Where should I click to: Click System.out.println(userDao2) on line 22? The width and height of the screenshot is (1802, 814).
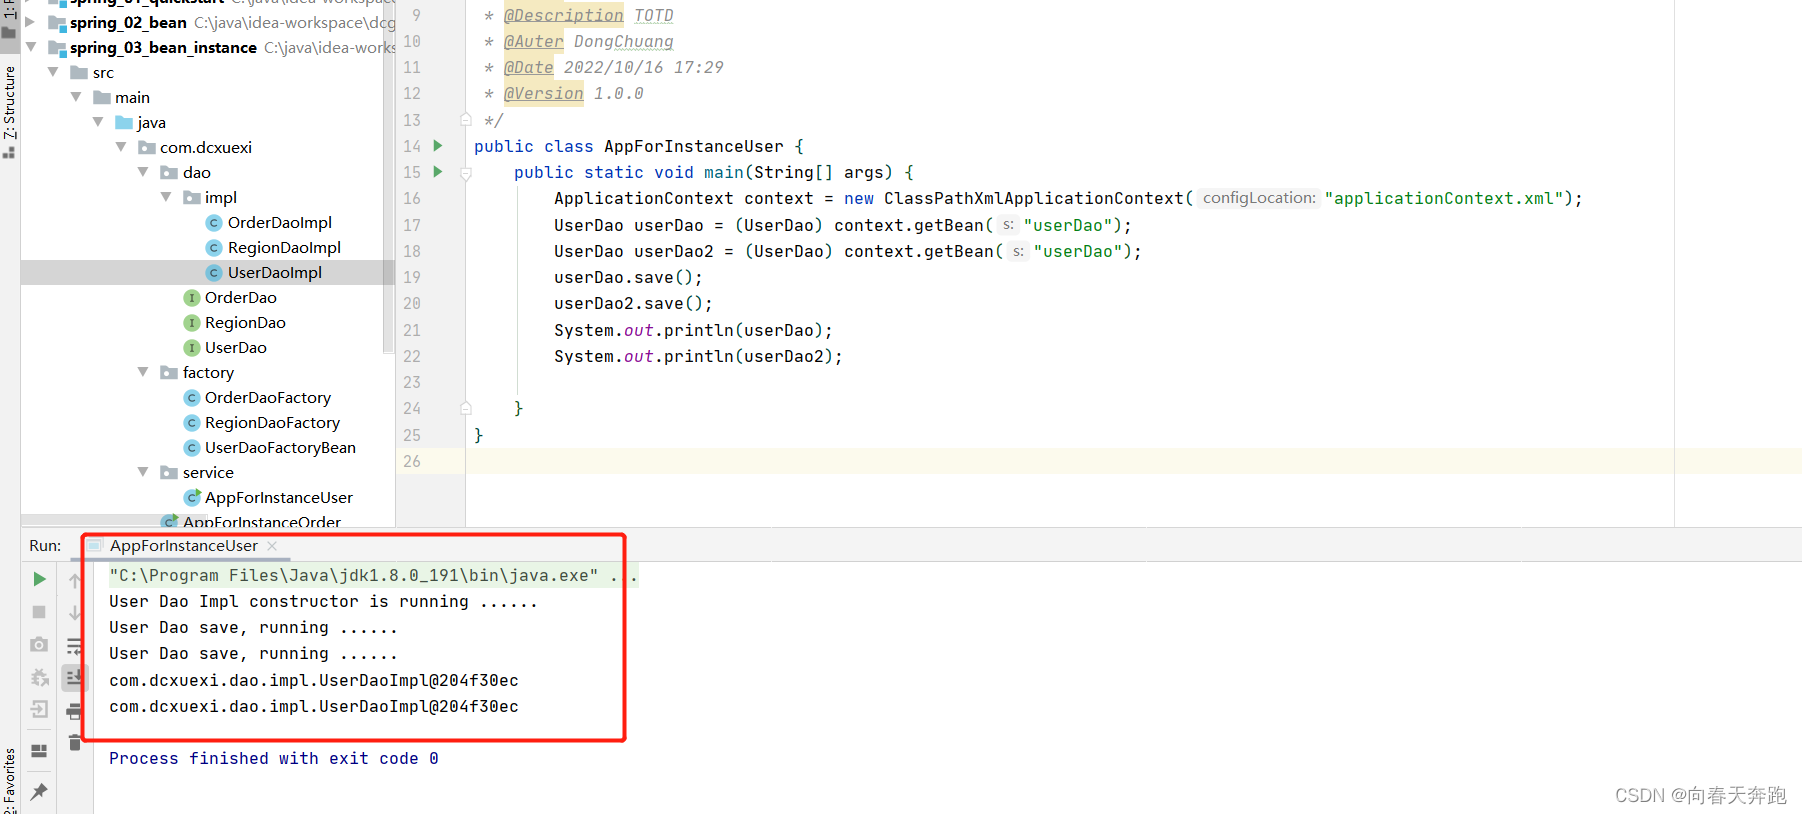[x=699, y=356]
